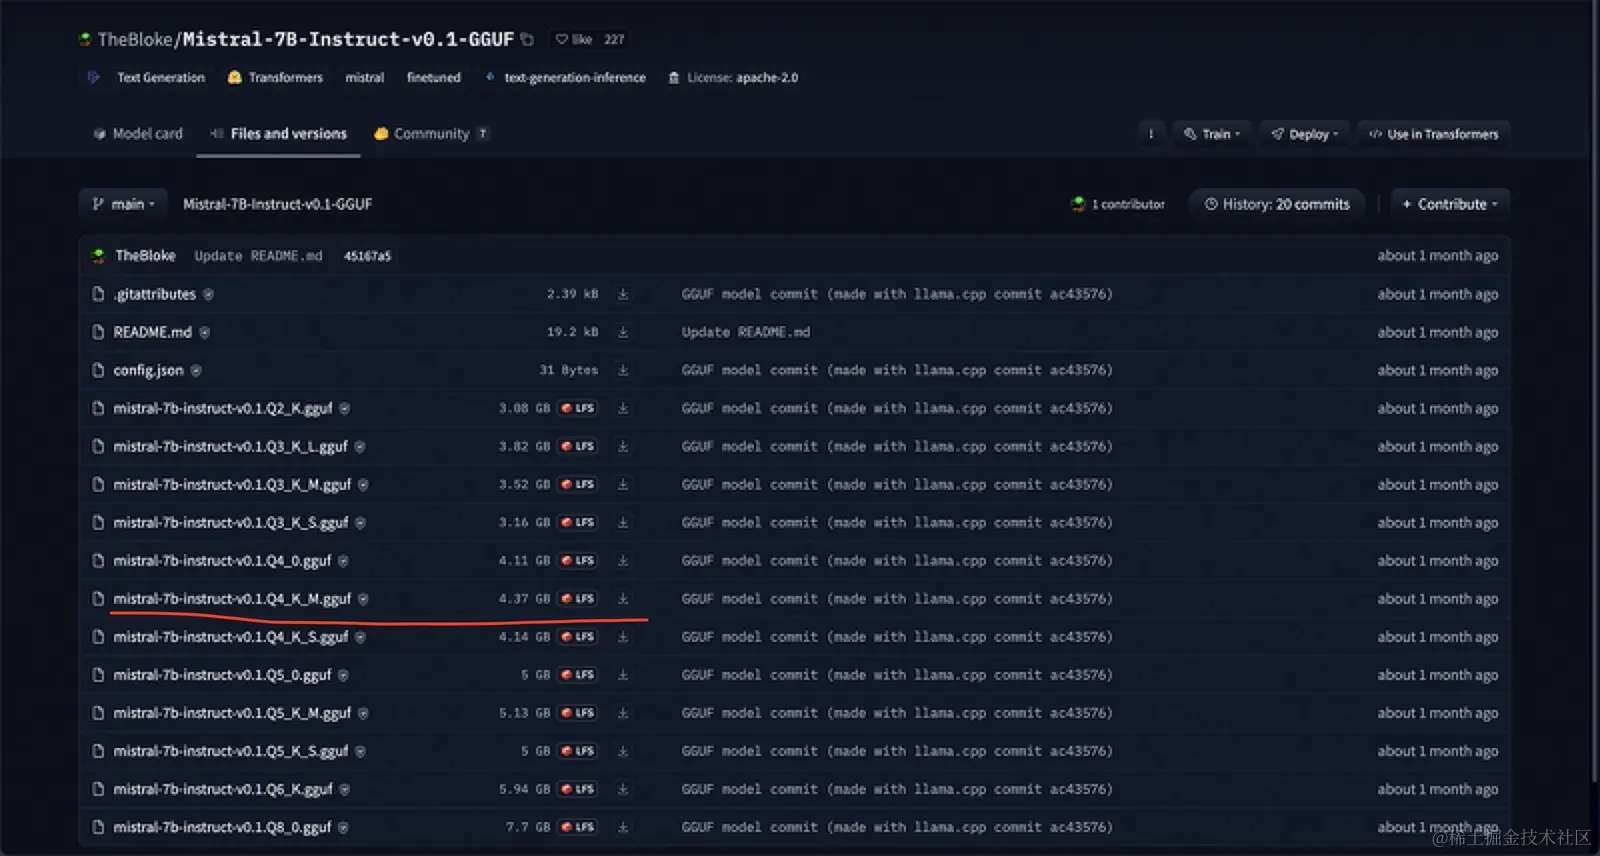Open the three-dot more options menu
1600x856 pixels.
[x=1151, y=134]
